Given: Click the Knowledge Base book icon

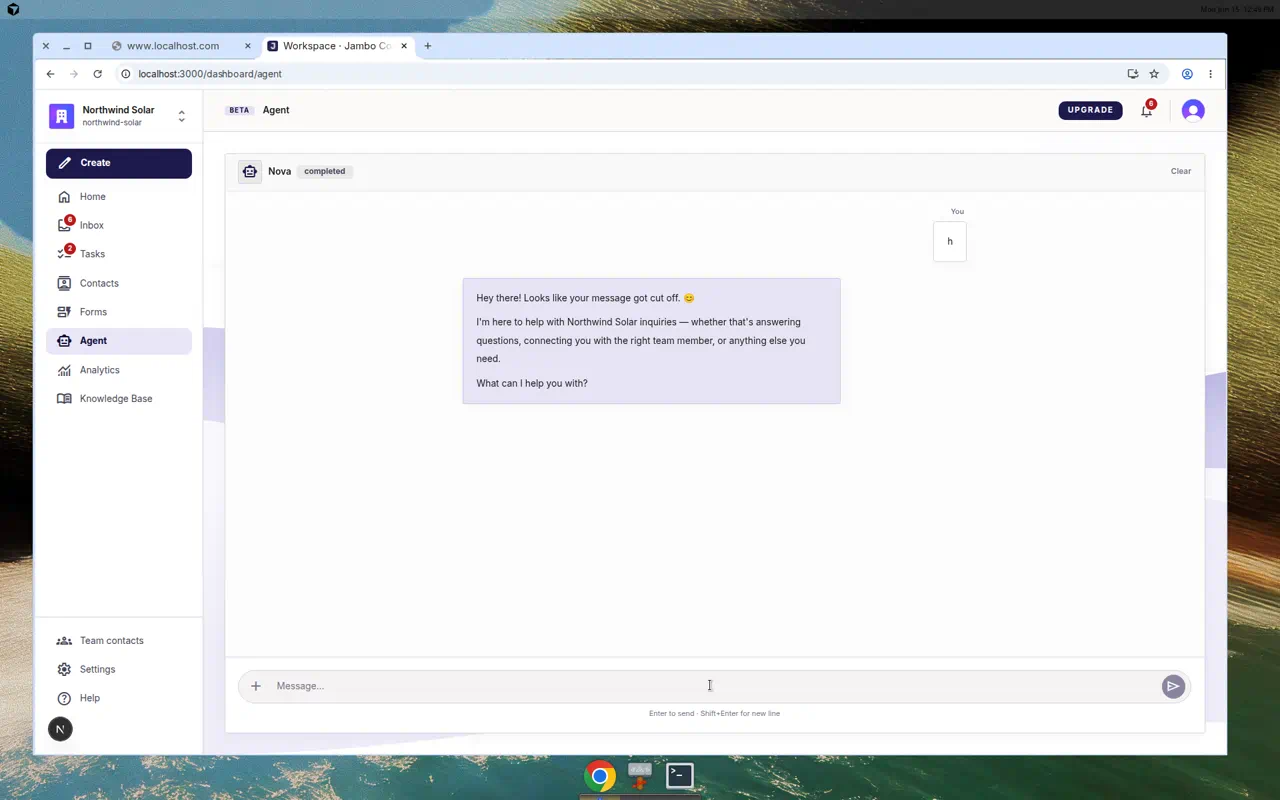Looking at the screenshot, I should 64,398.
